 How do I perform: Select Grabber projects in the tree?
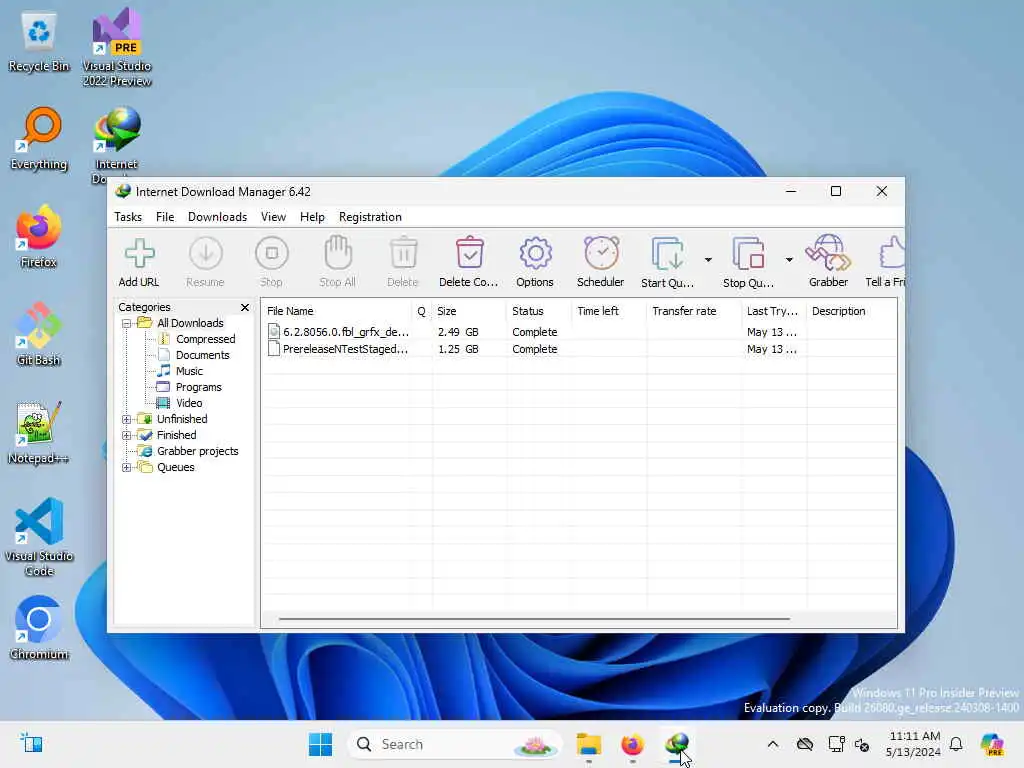[198, 451]
